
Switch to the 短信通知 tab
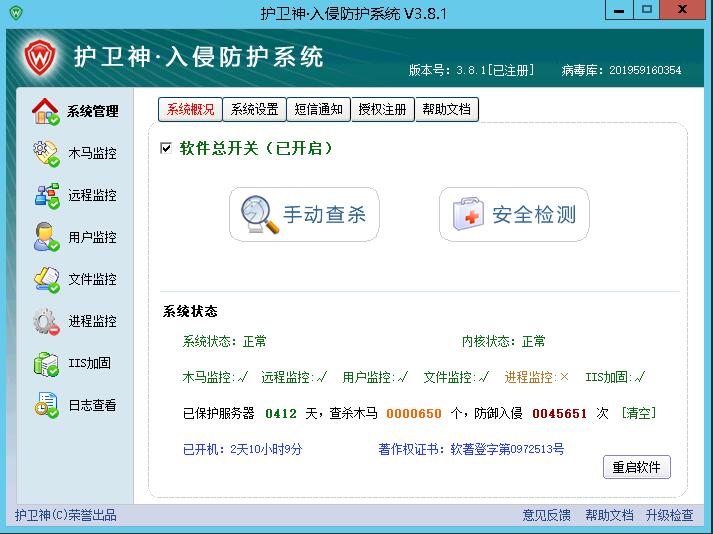318,110
